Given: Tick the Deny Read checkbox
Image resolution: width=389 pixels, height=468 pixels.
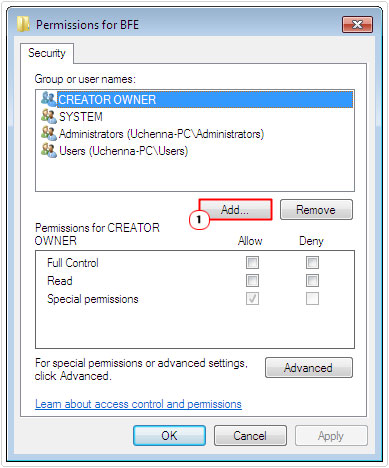Looking at the screenshot, I should point(312,281).
